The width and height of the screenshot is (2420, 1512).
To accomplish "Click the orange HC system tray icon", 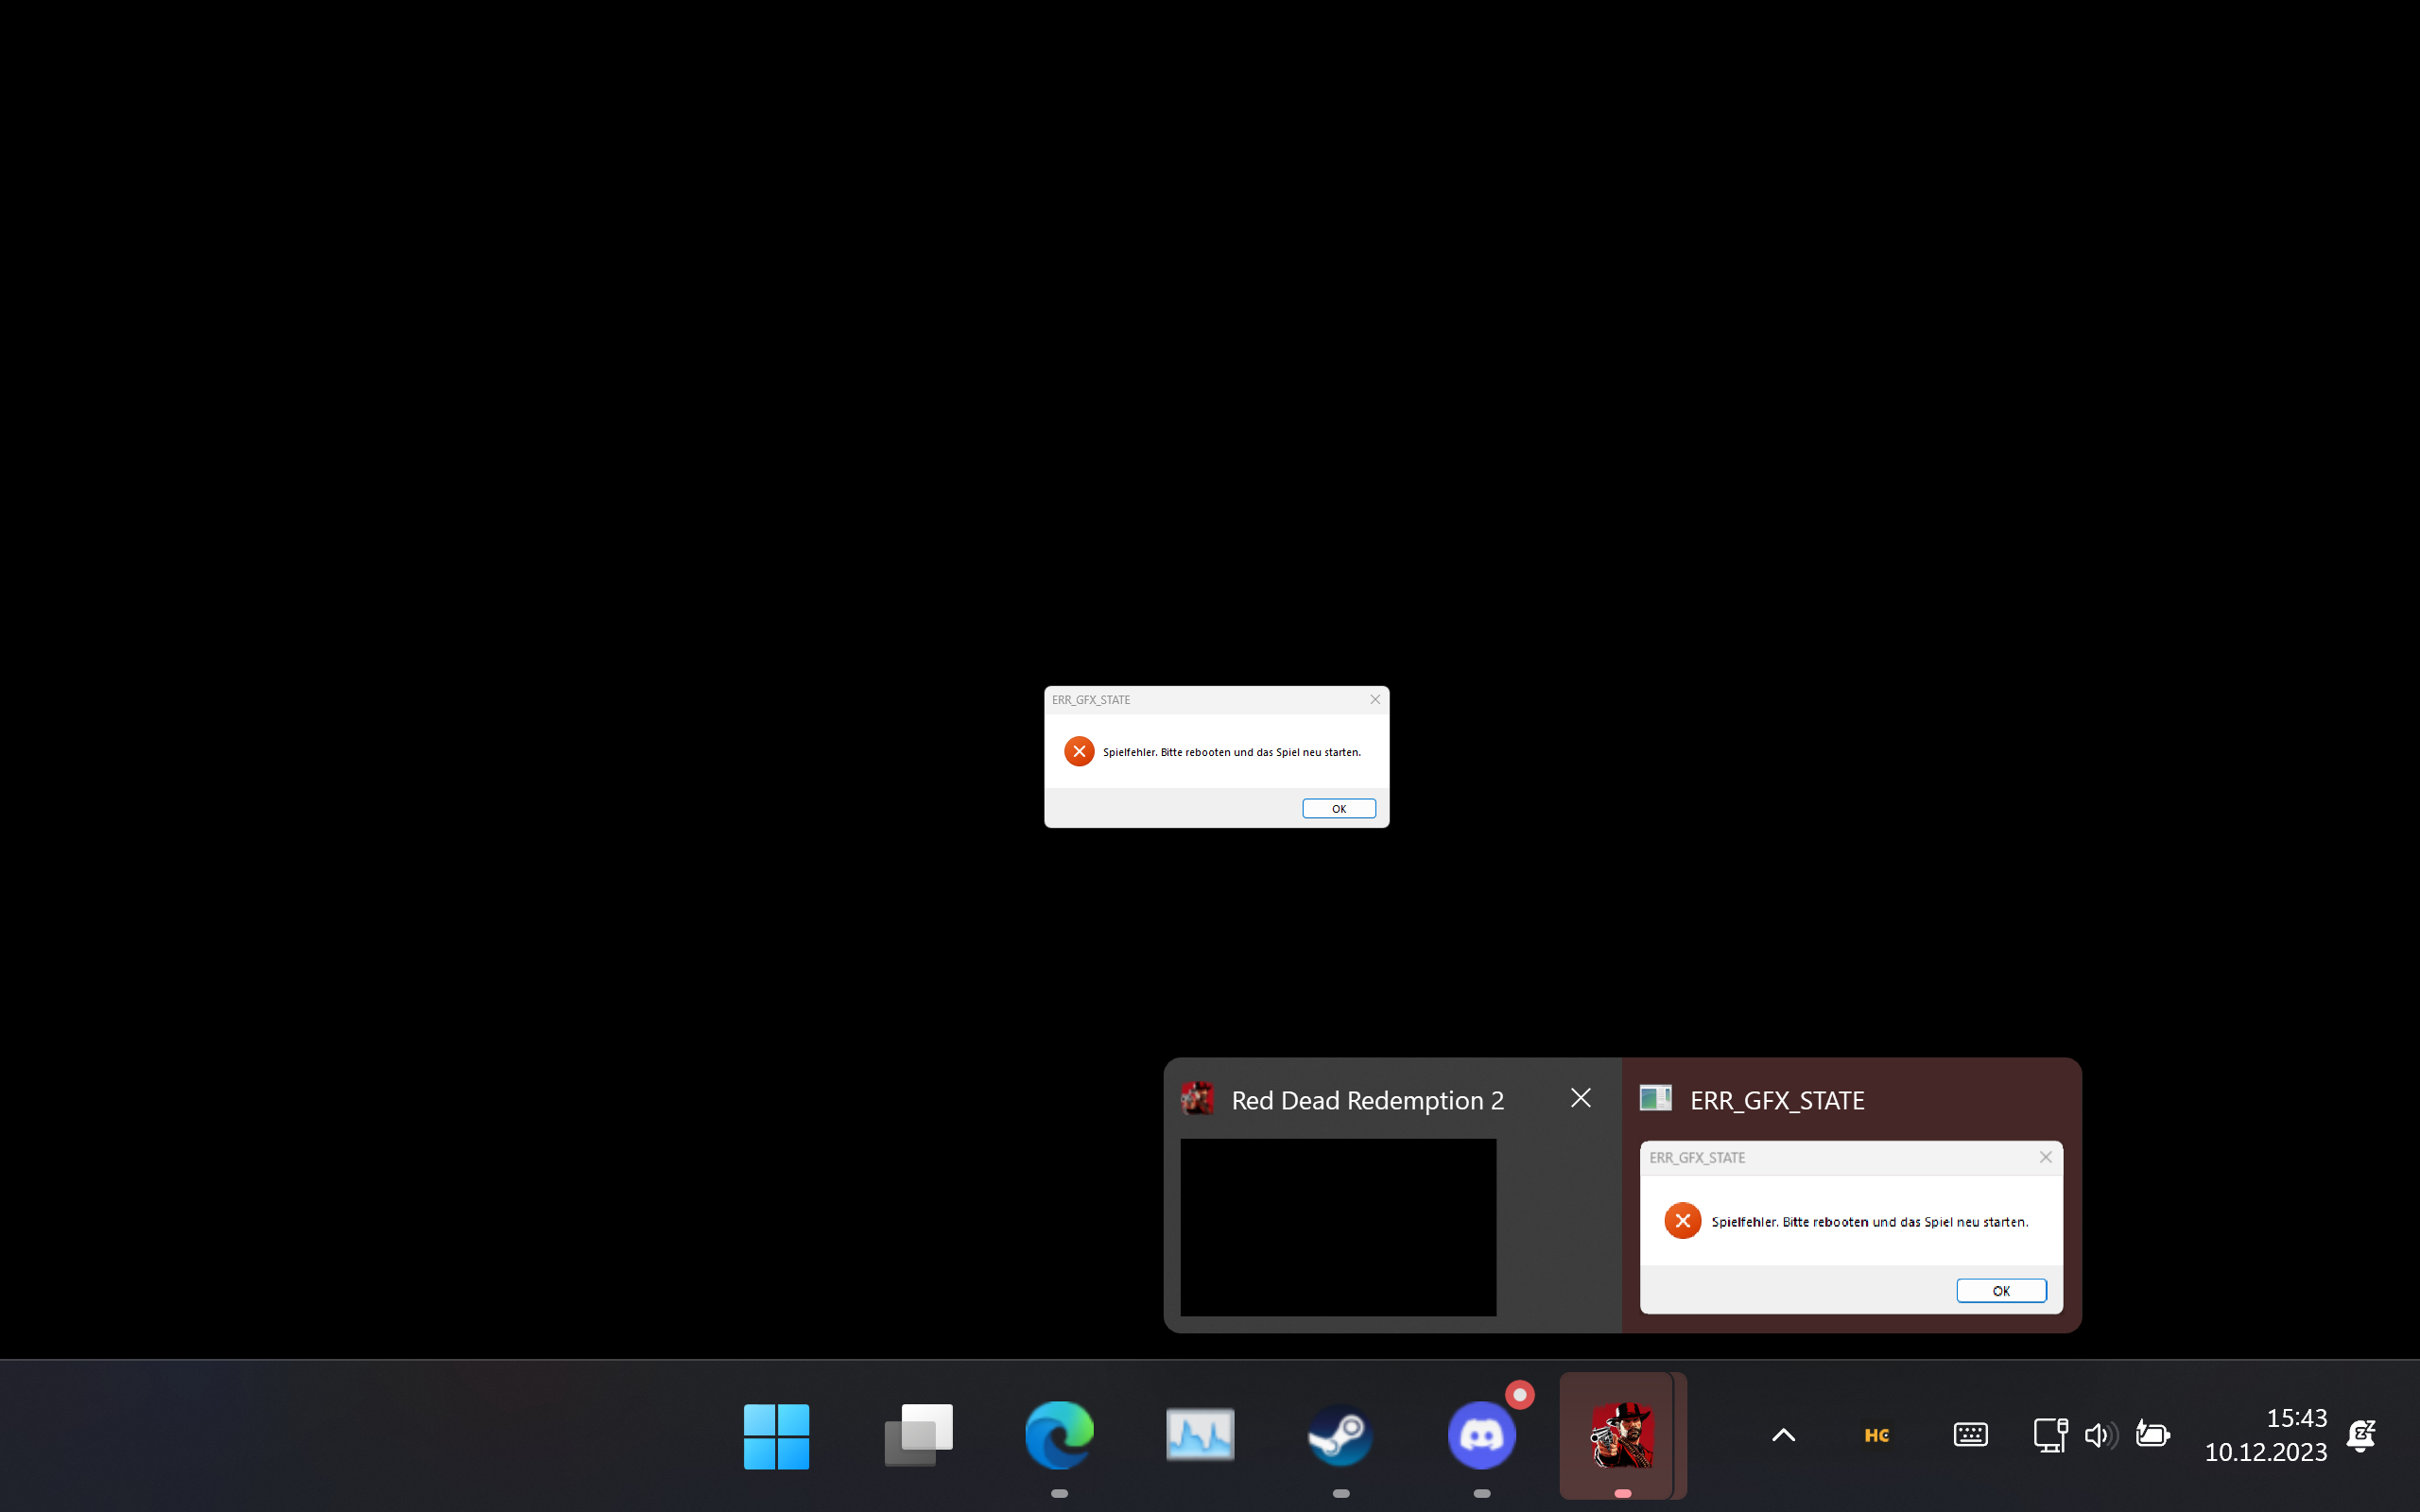I will 1876,1434.
